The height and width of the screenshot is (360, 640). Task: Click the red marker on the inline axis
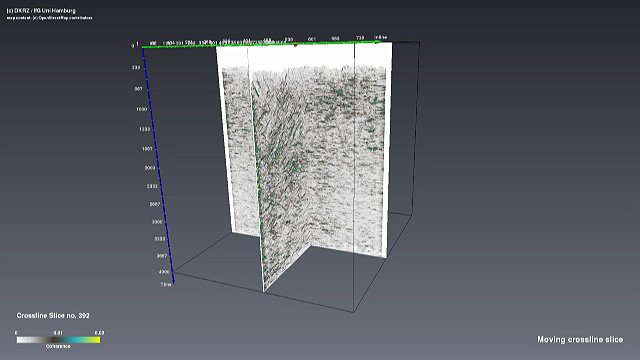(x=296, y=45)
